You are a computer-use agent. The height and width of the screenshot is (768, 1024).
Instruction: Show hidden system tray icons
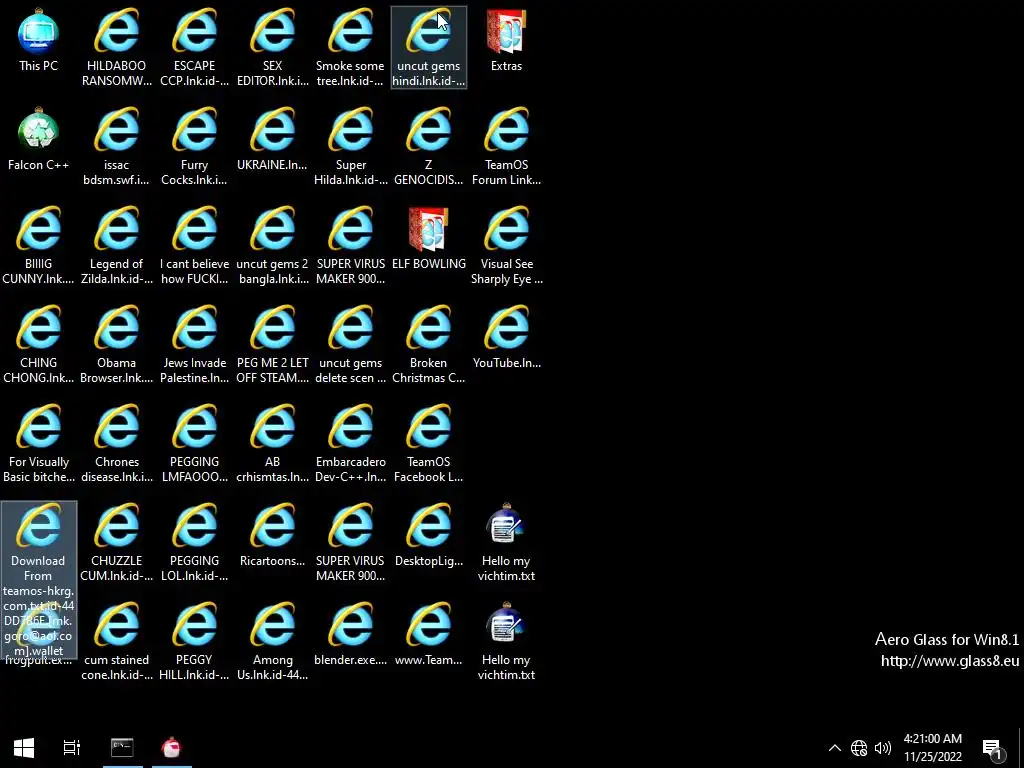(x=835, y=748)
